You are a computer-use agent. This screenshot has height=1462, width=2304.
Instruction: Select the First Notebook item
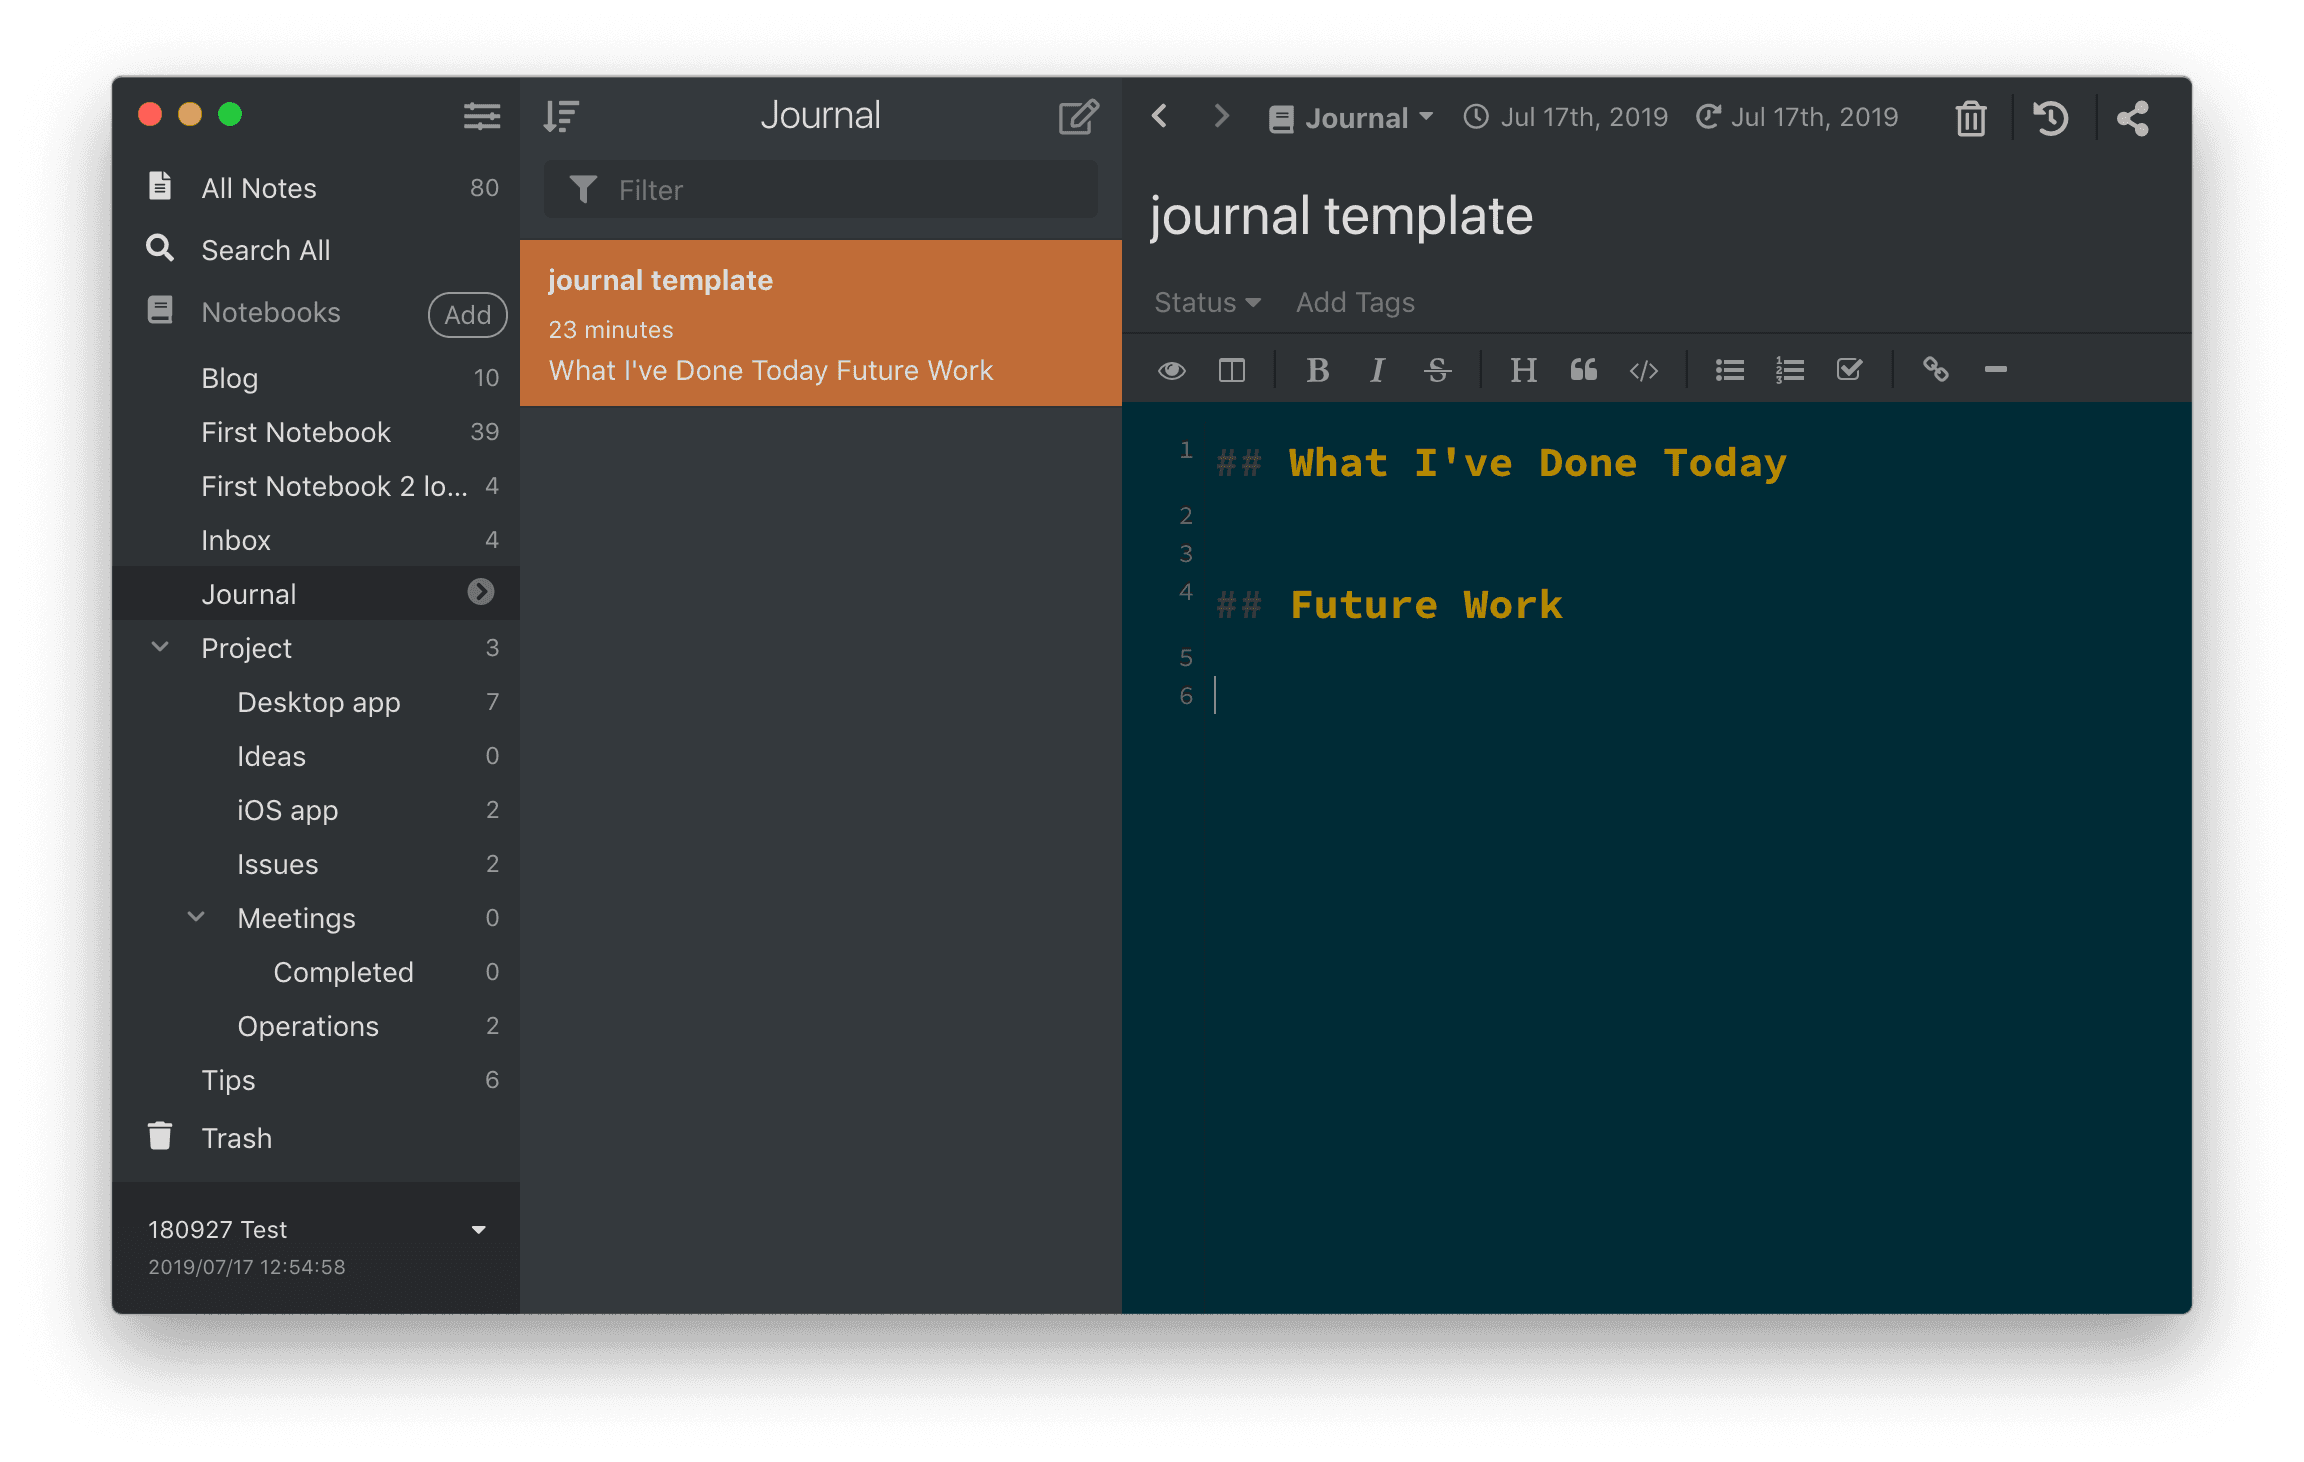[x=295, y=432]
